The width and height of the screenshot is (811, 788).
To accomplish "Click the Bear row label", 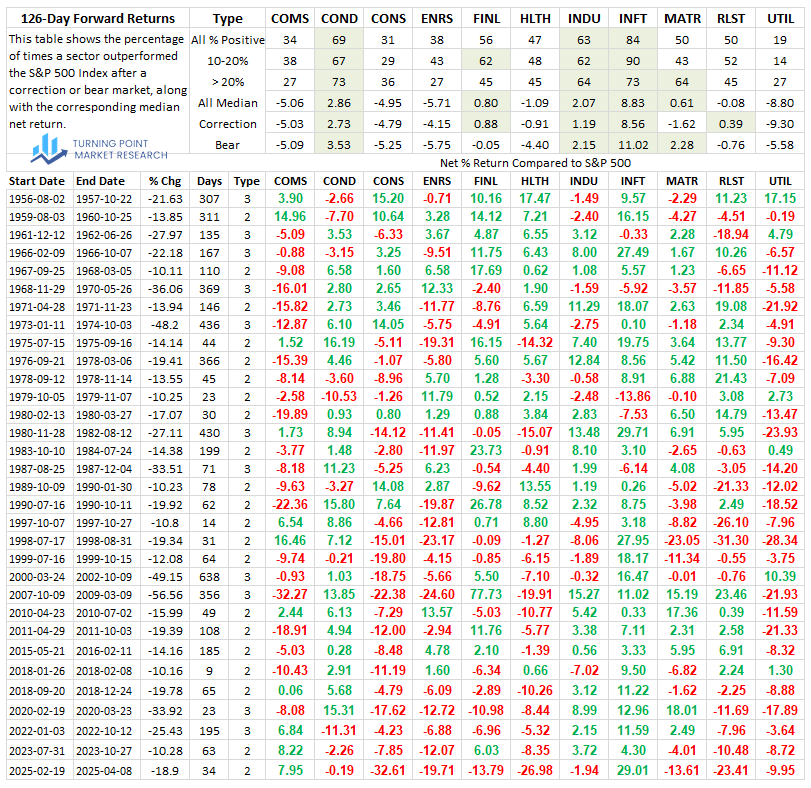I will click(x=229, y=143).
